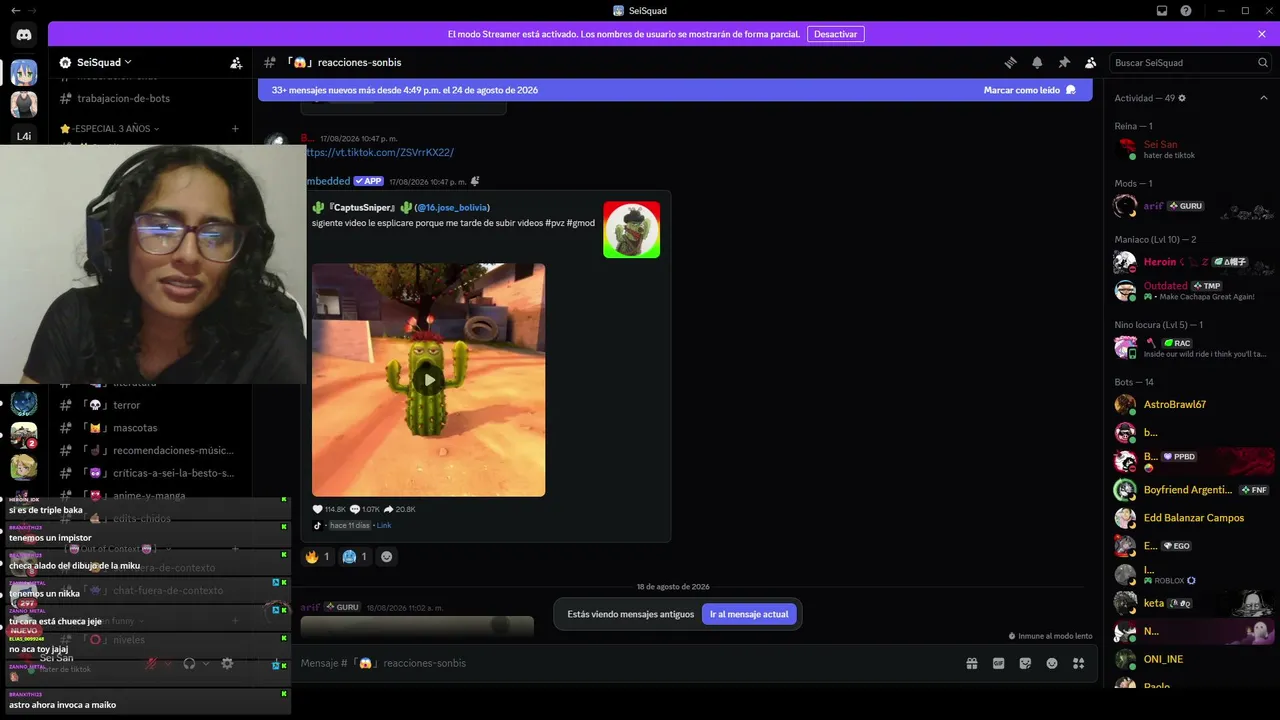Open the Actividad settings gear icon
The image size is (1280, 720).
(1182, 98)
